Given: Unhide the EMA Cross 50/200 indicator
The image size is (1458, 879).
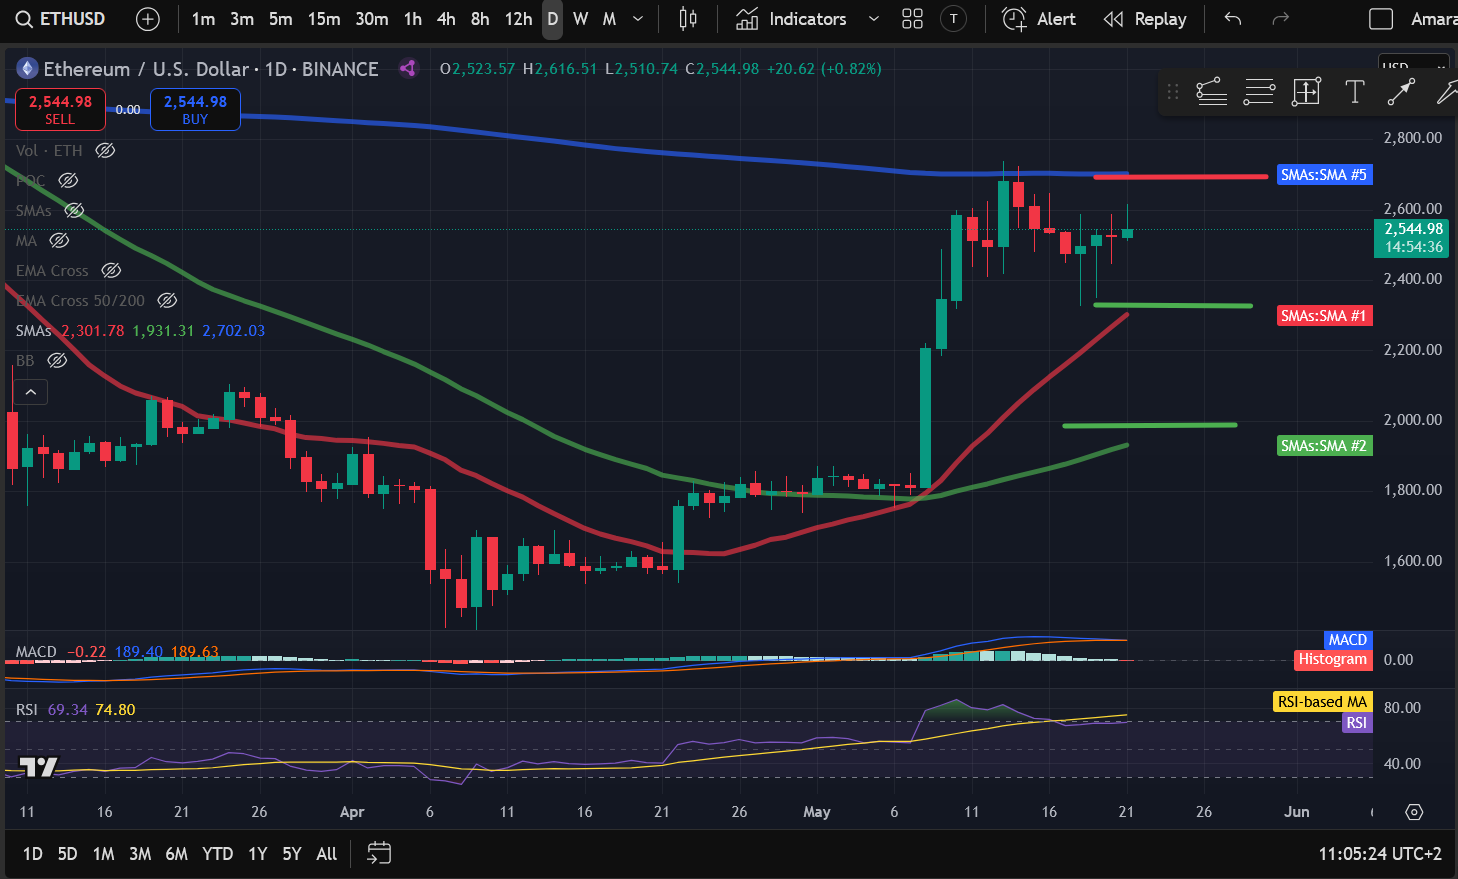Looking at the screenshot, I should 167,300.
